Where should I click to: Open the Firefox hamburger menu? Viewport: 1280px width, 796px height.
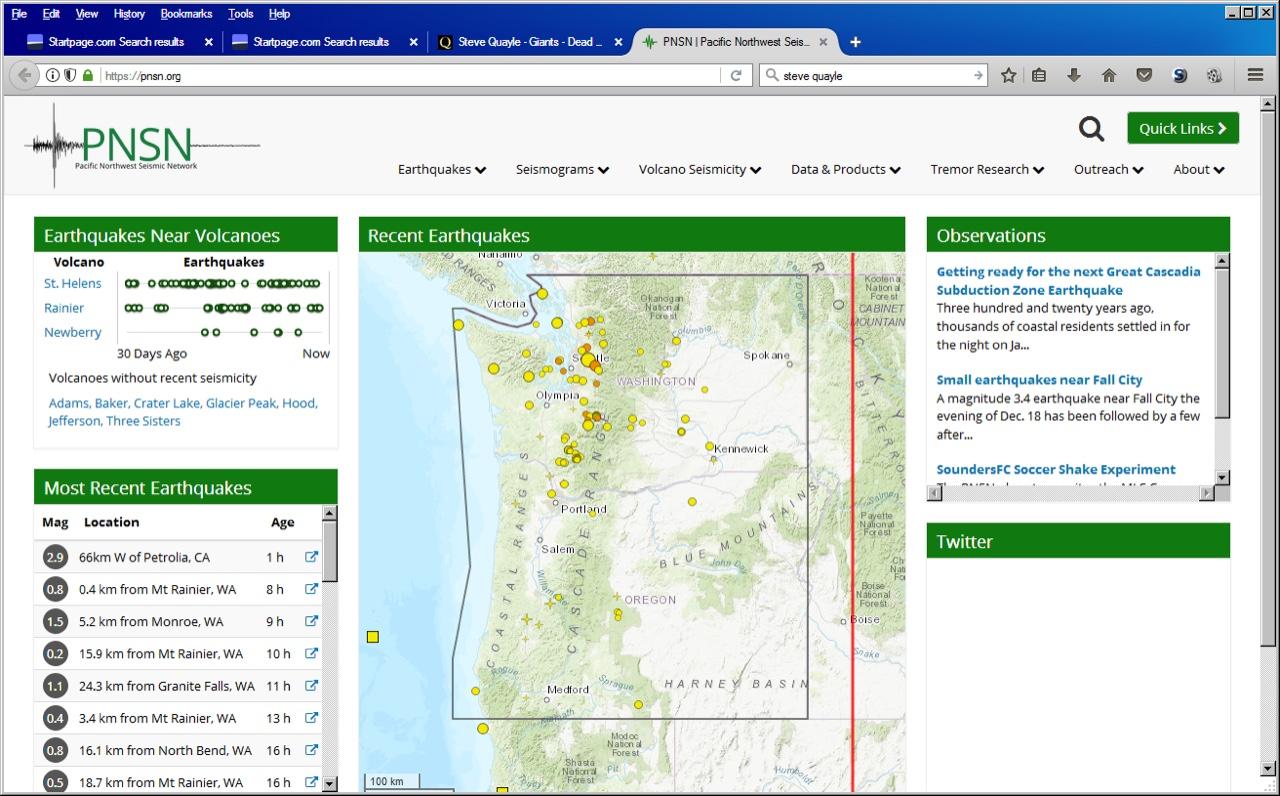(1255, 75)
